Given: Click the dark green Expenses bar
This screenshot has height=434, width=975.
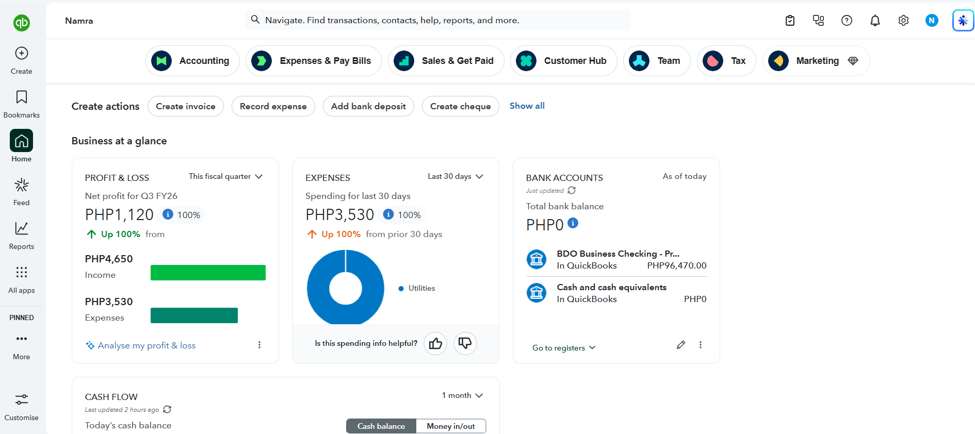Looking at the screenshot, I should click(x=194, y=315).
